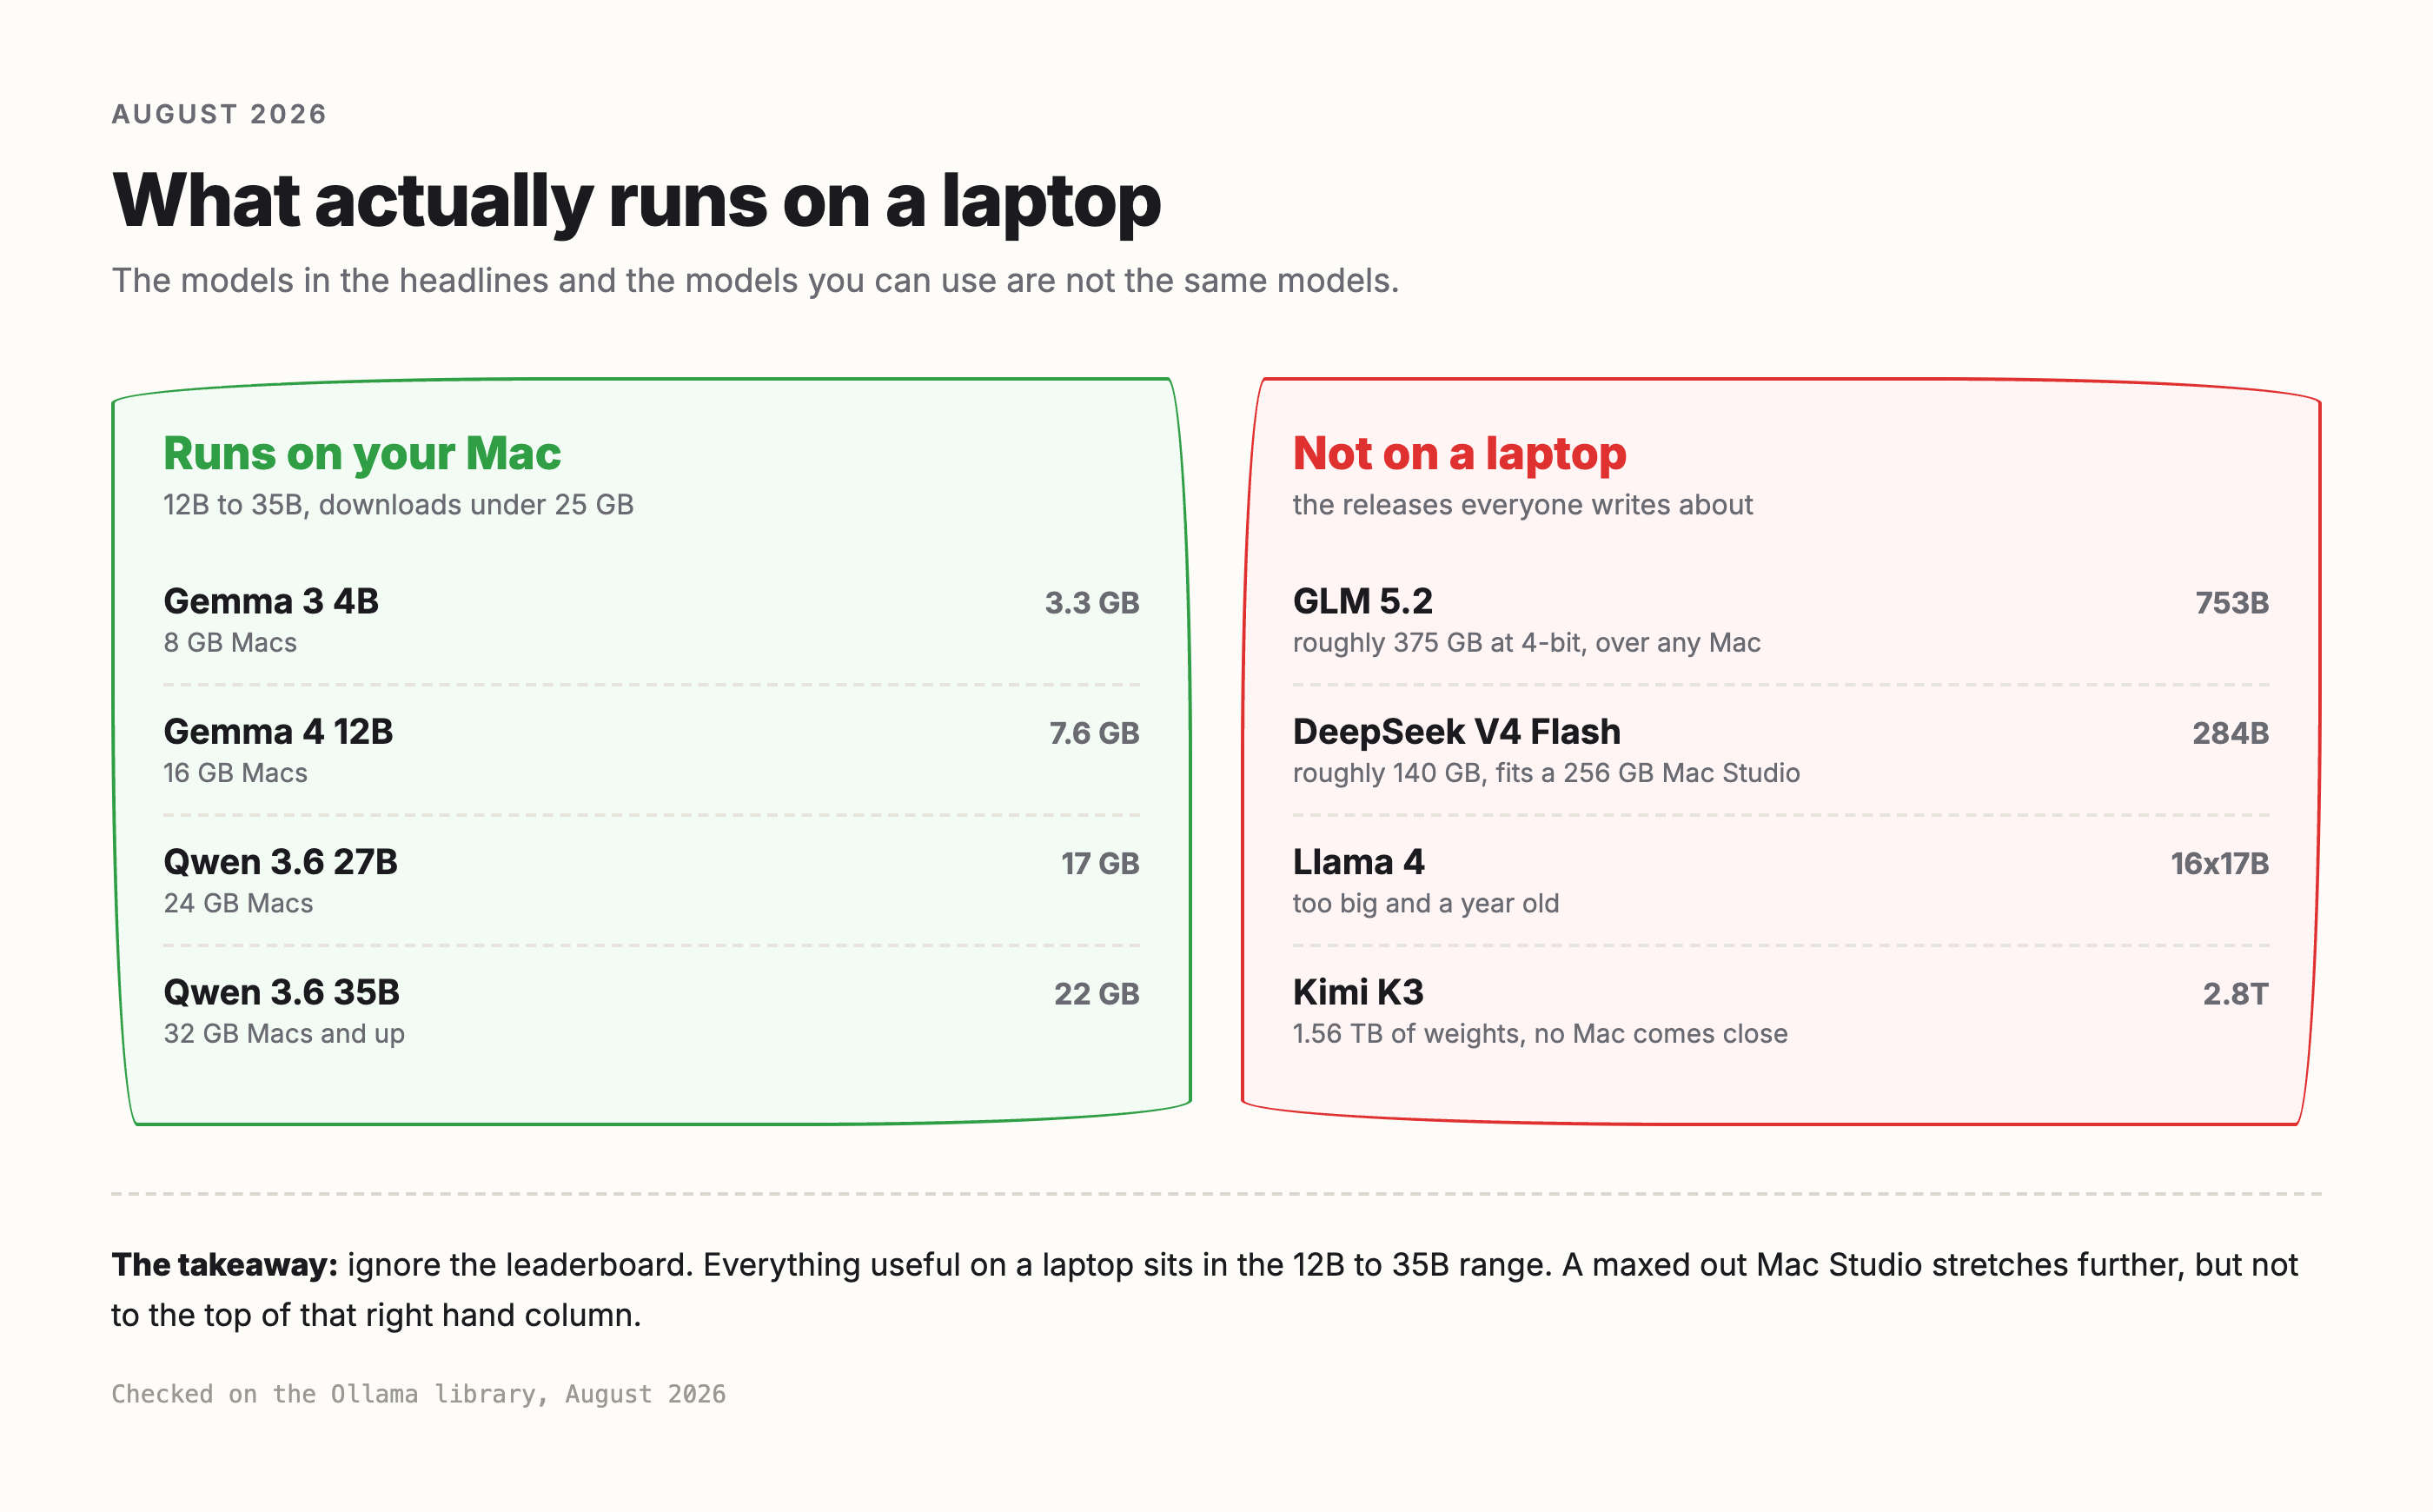Click the "Qwen 3.6 35B" model name
Viewport: 2433px width, 1512px height.
click(281, 992)
